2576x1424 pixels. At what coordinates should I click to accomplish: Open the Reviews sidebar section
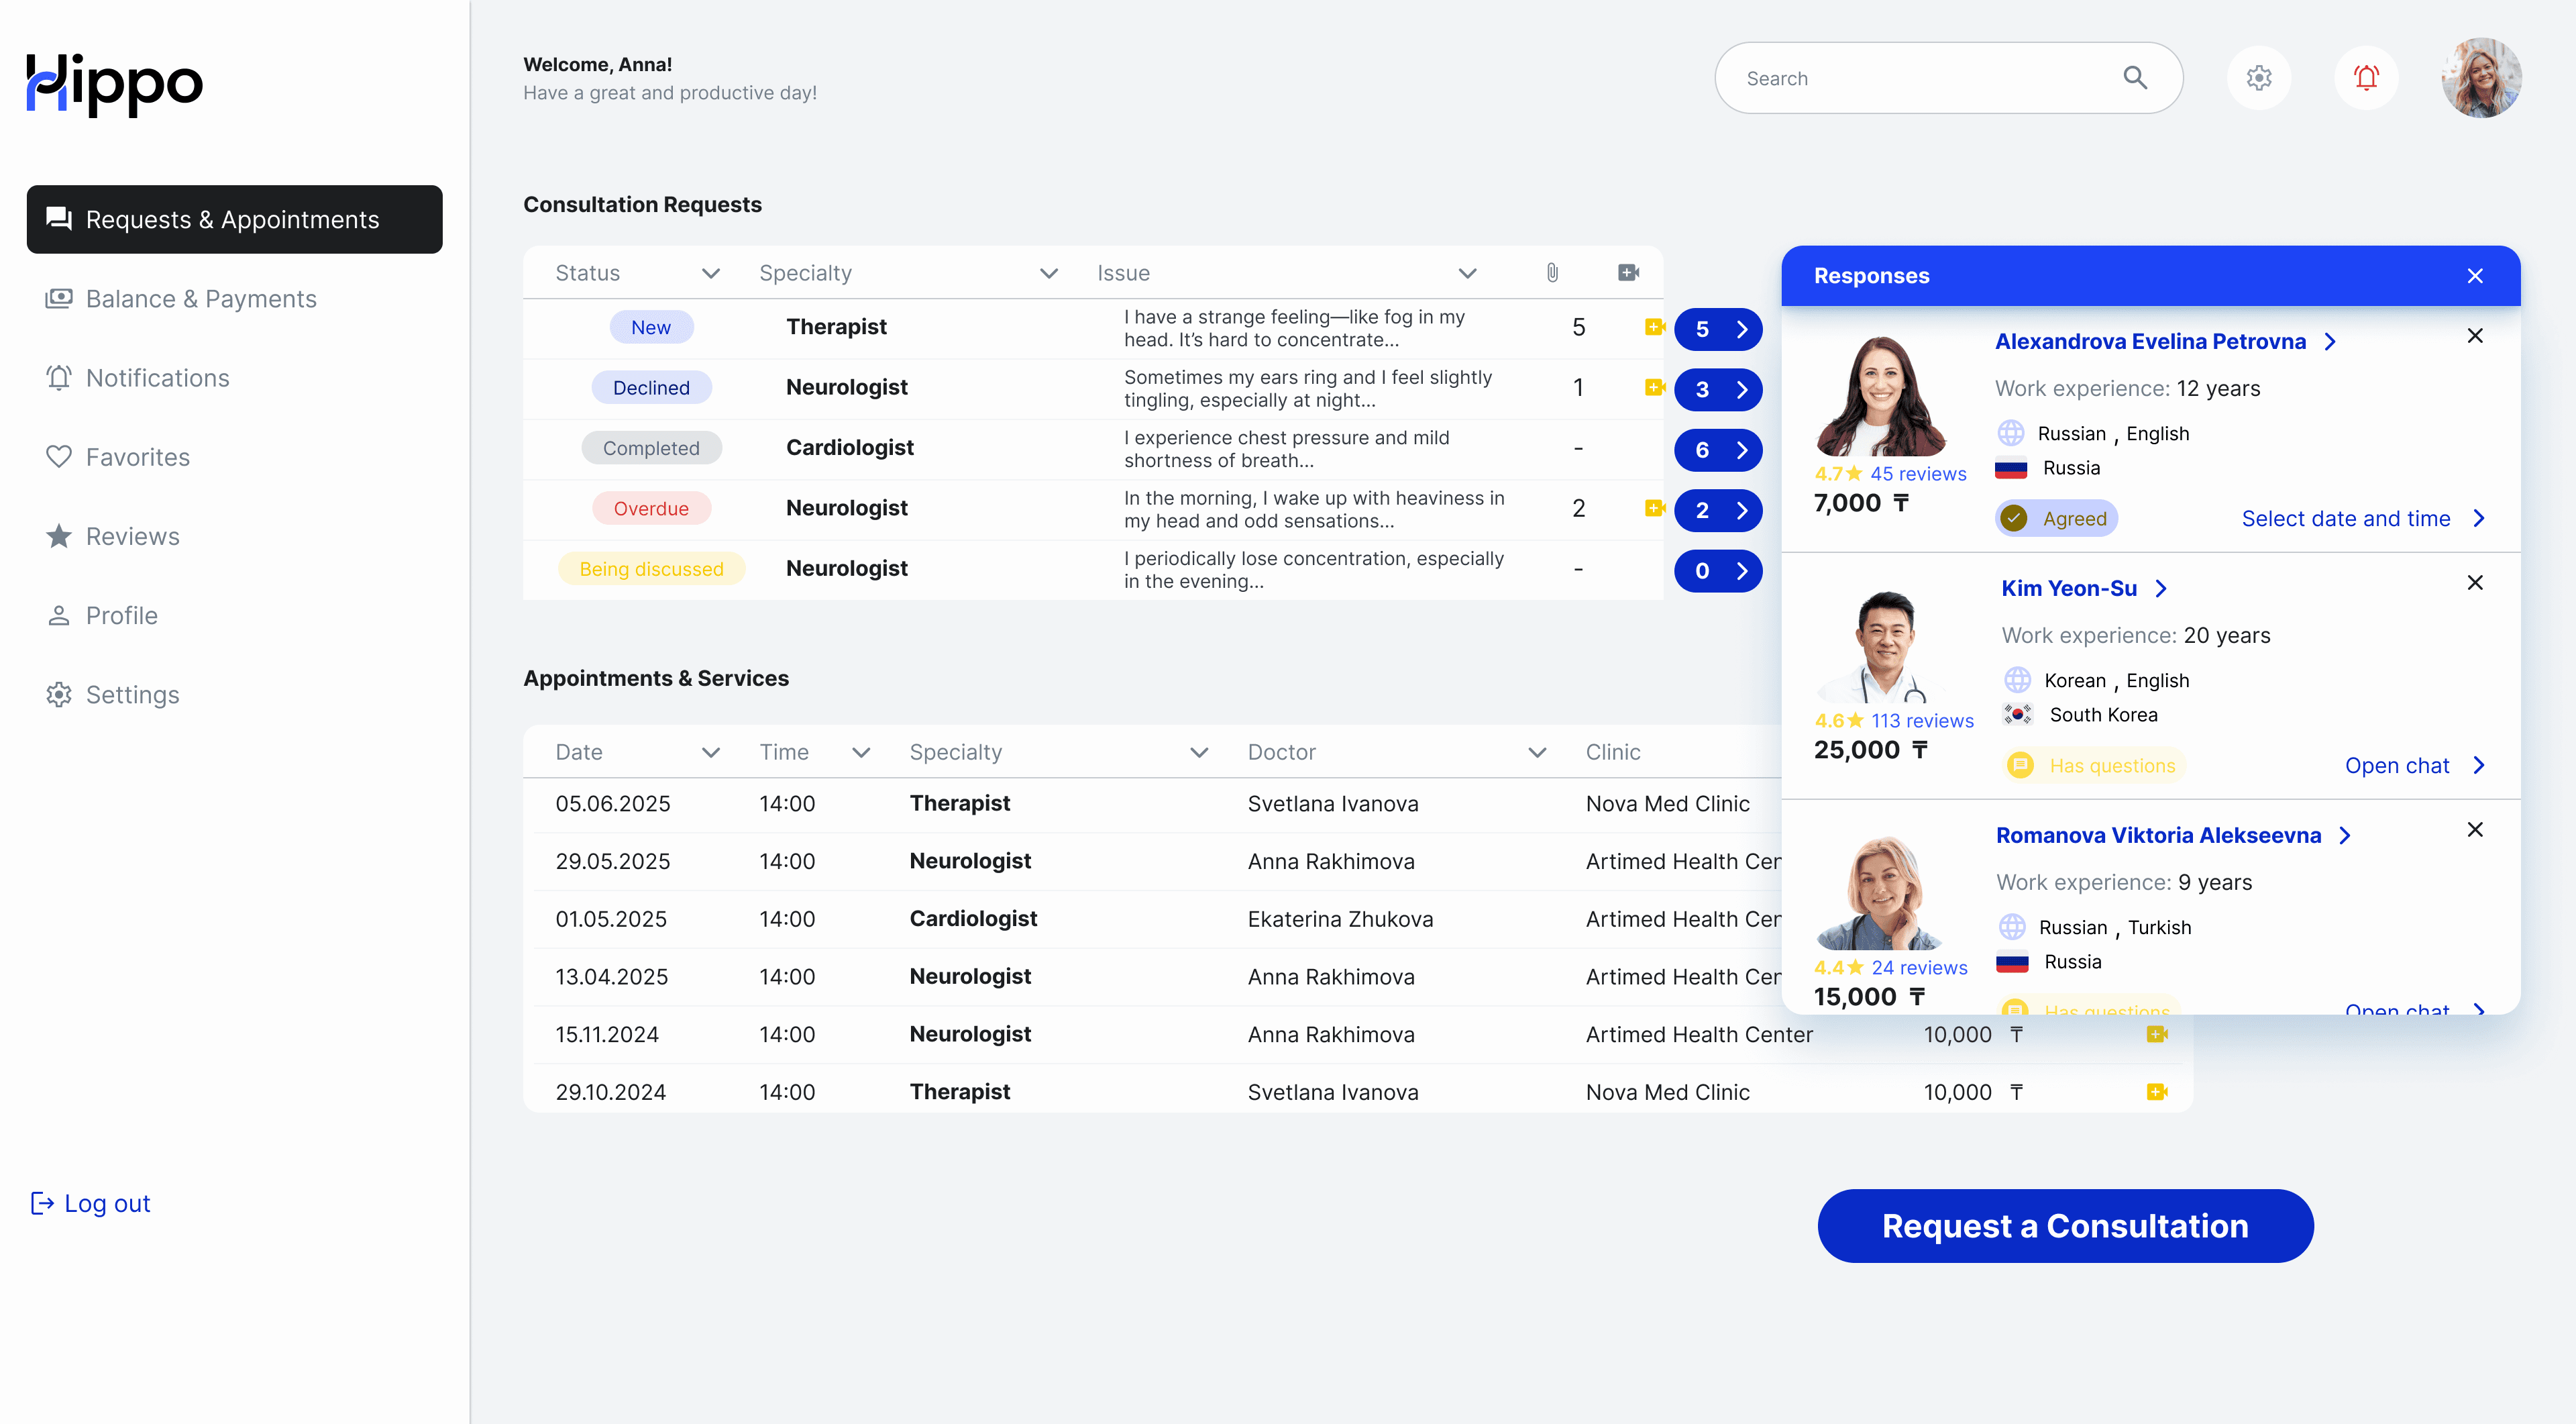coord(132,536)
